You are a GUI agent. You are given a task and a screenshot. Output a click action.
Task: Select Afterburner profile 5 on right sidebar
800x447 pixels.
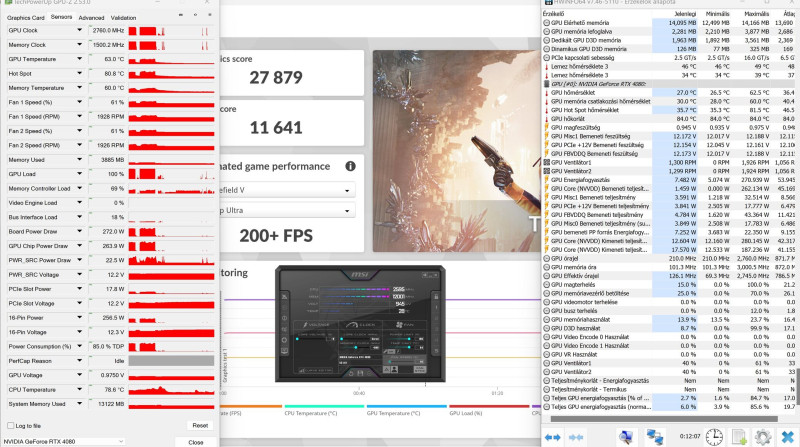coord(436,351)
